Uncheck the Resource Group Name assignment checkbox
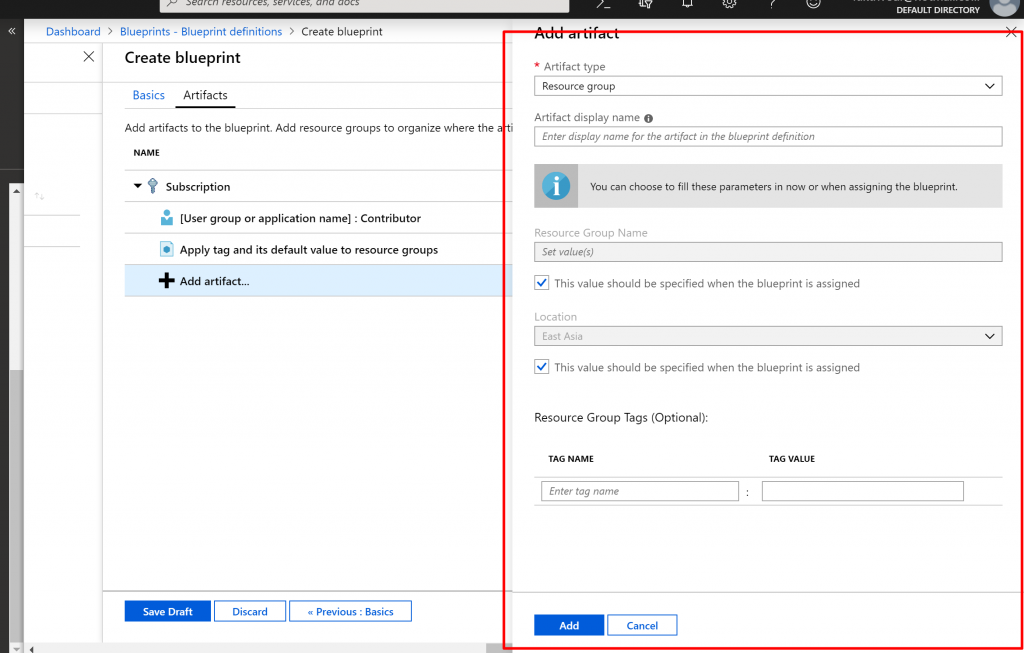 point(542,284)
